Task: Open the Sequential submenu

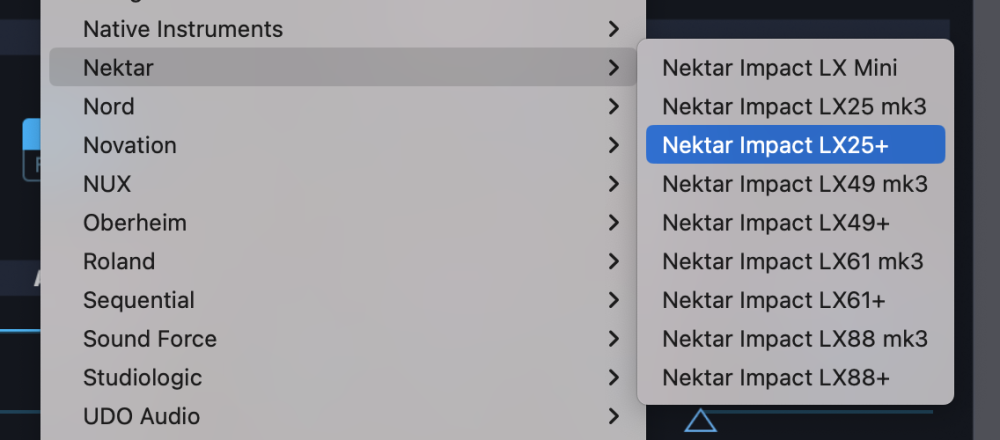Action: coord(139,300)
